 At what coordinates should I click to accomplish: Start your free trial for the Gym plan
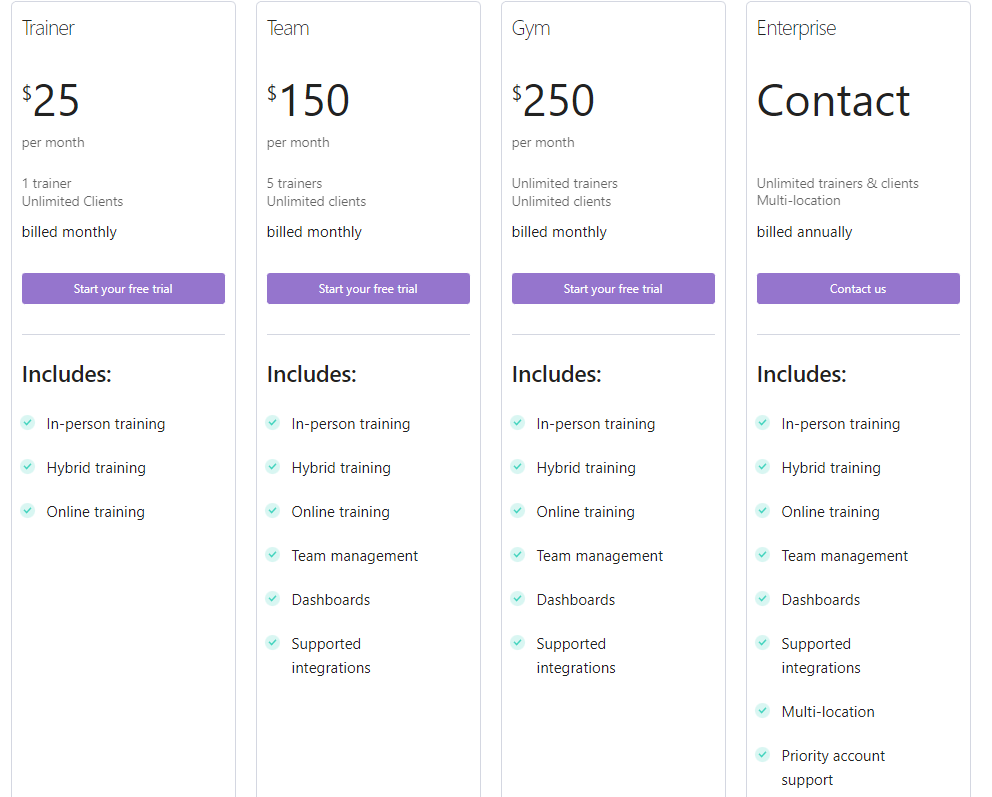tap(613, 288)
